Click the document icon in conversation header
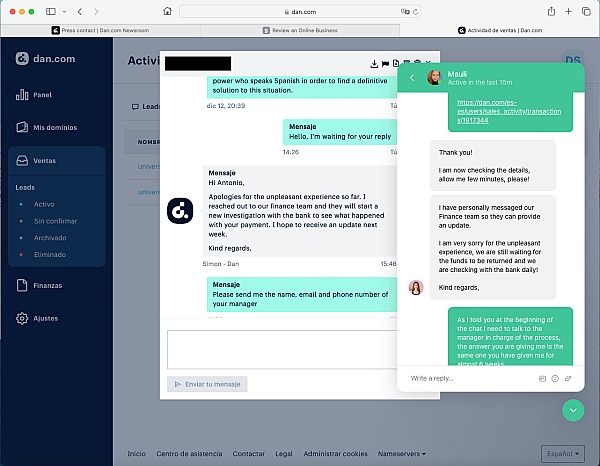This screenshot has height=466, width=600. pyautogui.click(x=396, y=64)
